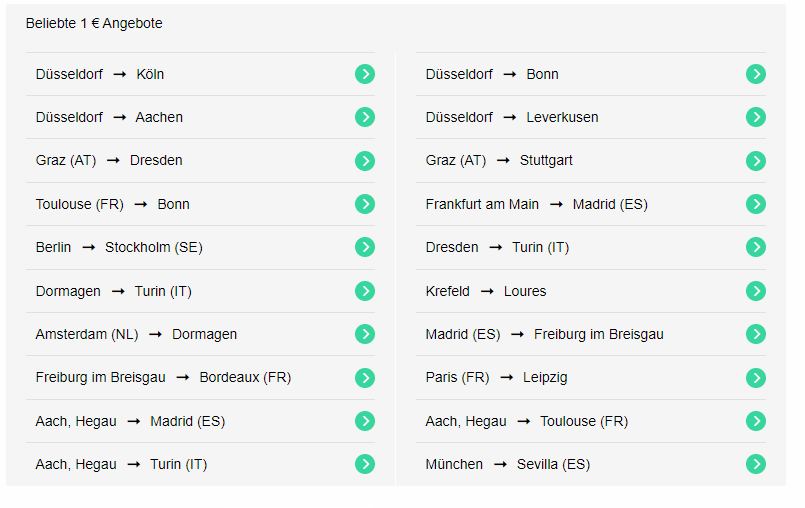Open Madrid (ES) to Freiburg im Breisgau offer

[x=590, y=334]
